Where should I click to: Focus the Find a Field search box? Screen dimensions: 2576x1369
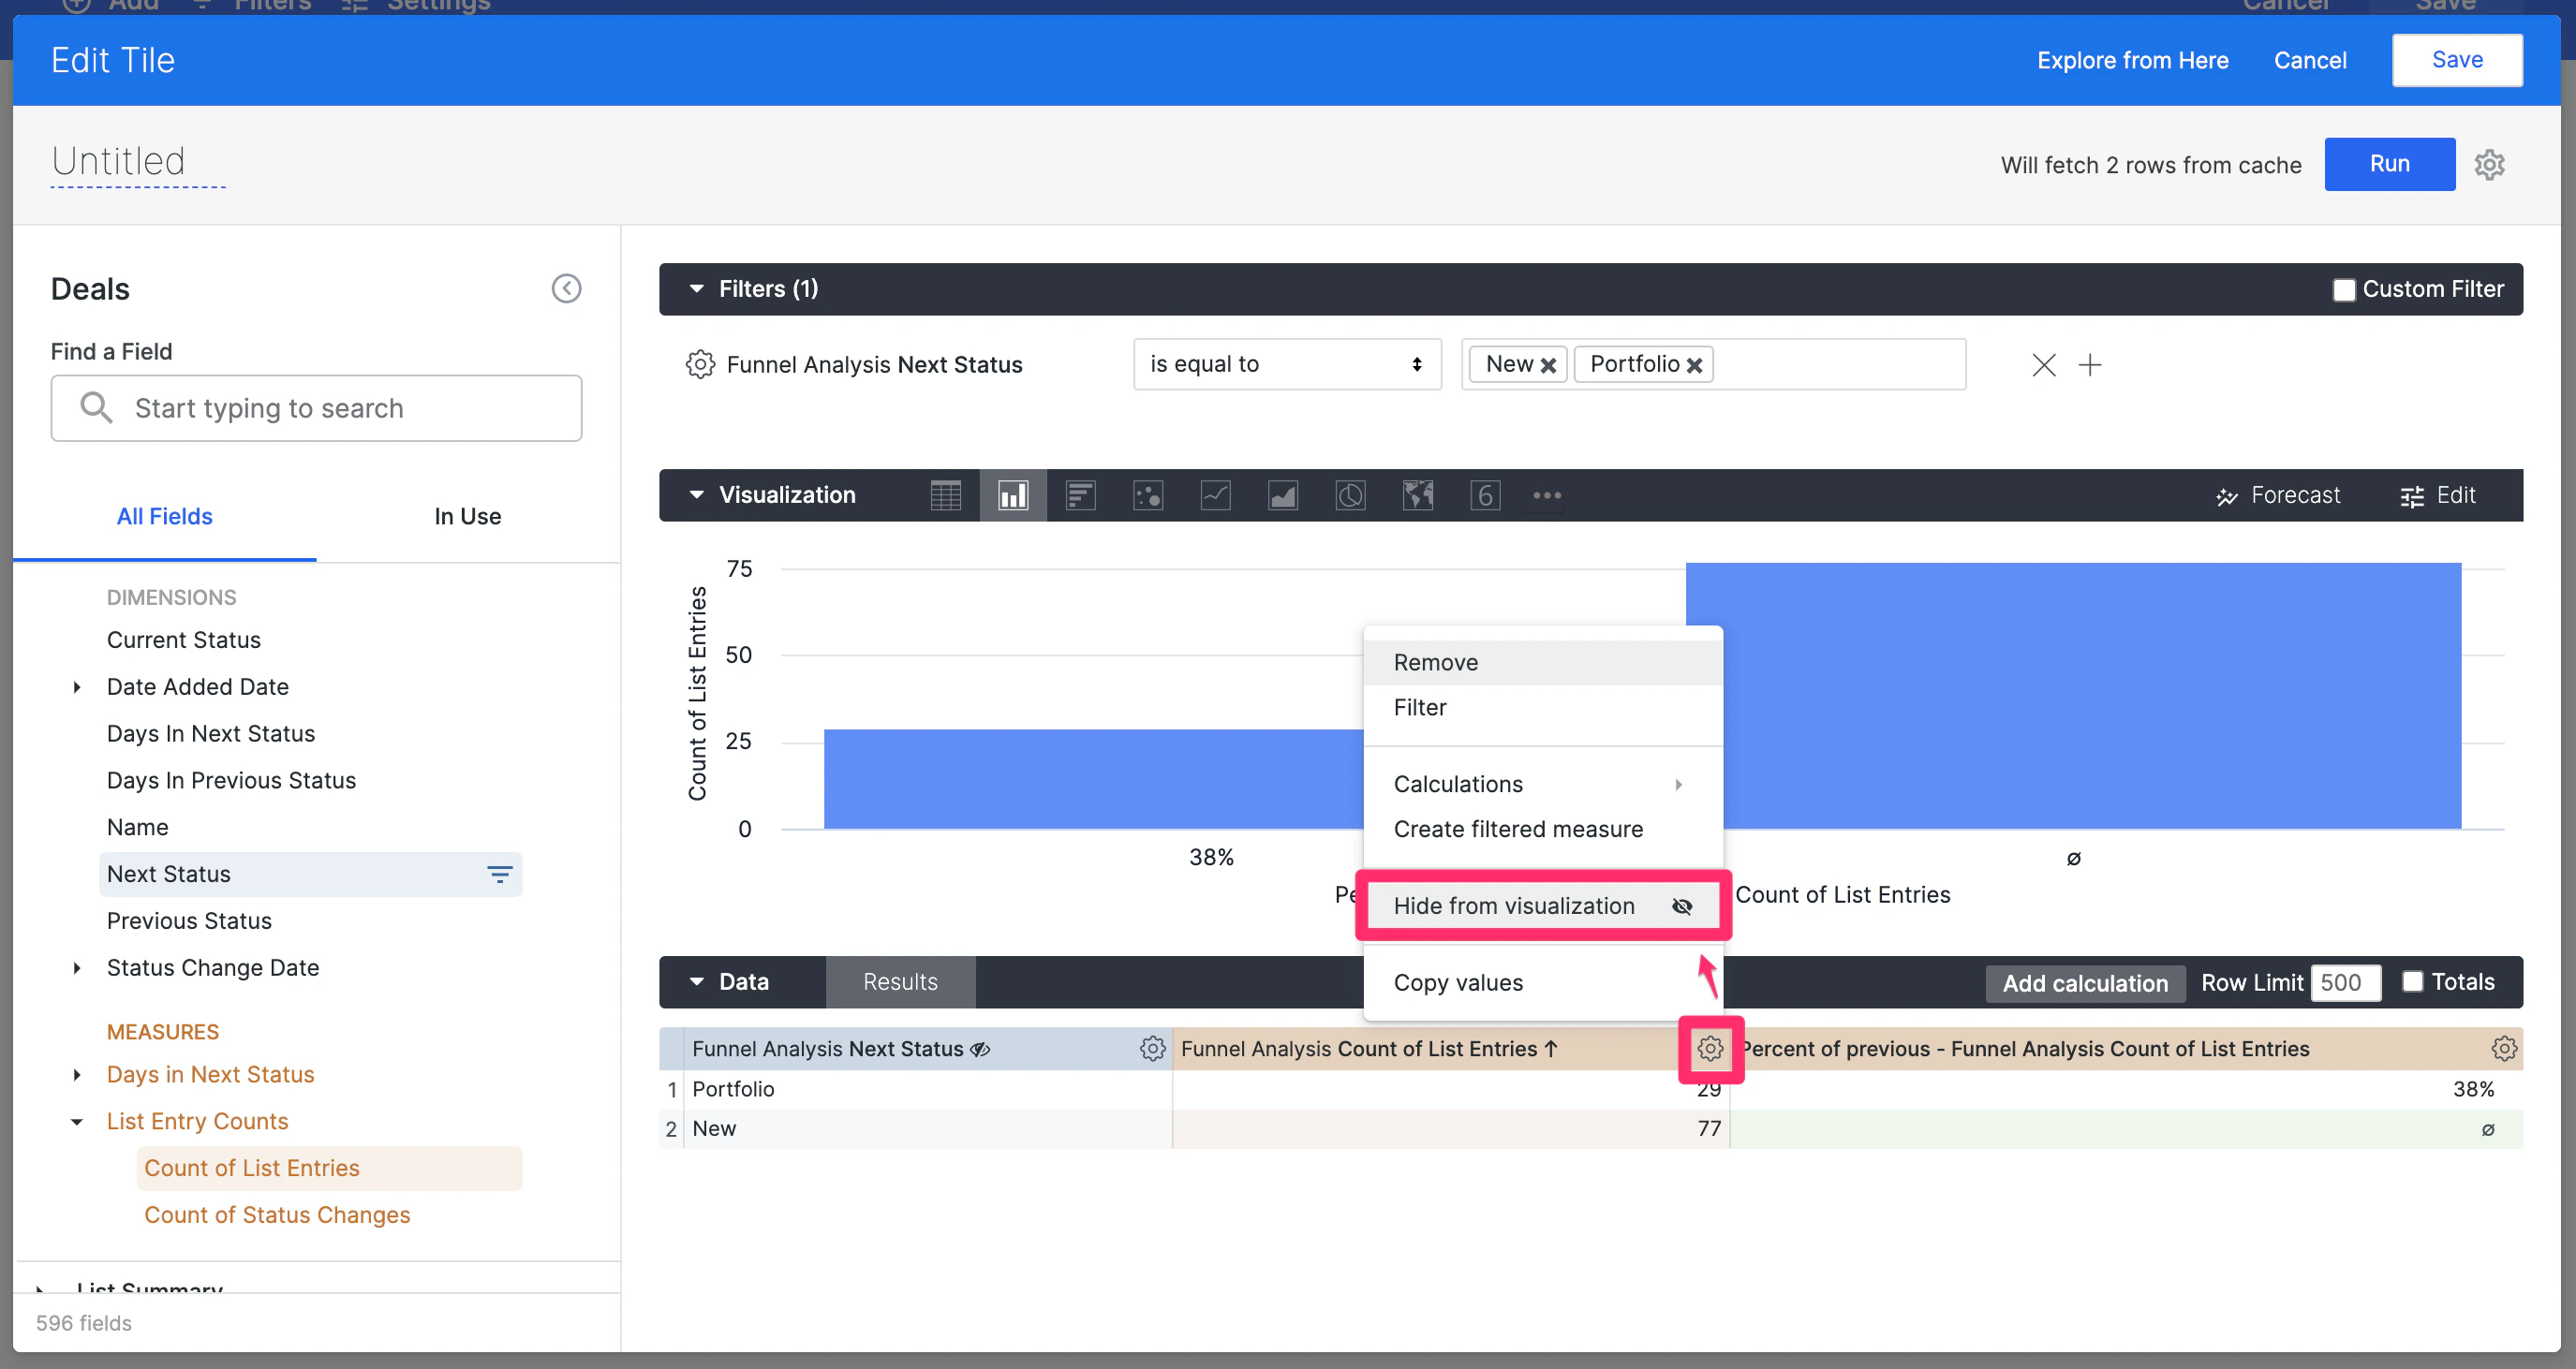[x=316, y=408]
